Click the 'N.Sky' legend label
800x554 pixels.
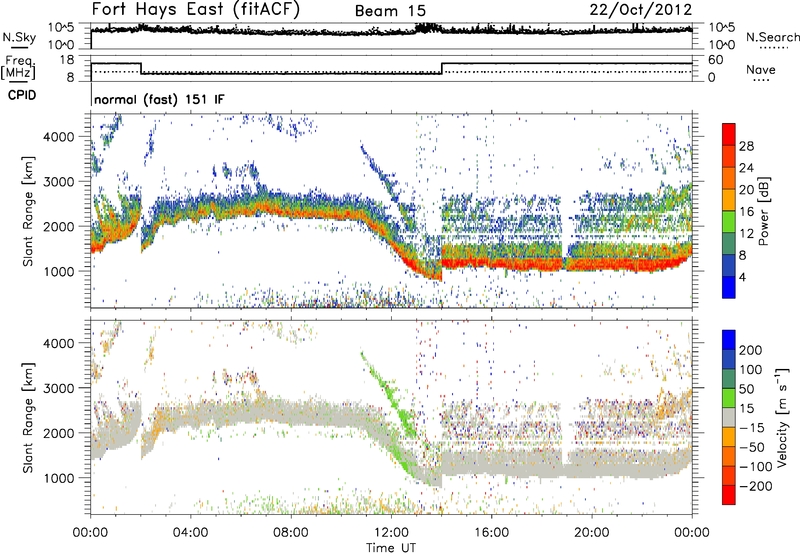click(19, 37)
